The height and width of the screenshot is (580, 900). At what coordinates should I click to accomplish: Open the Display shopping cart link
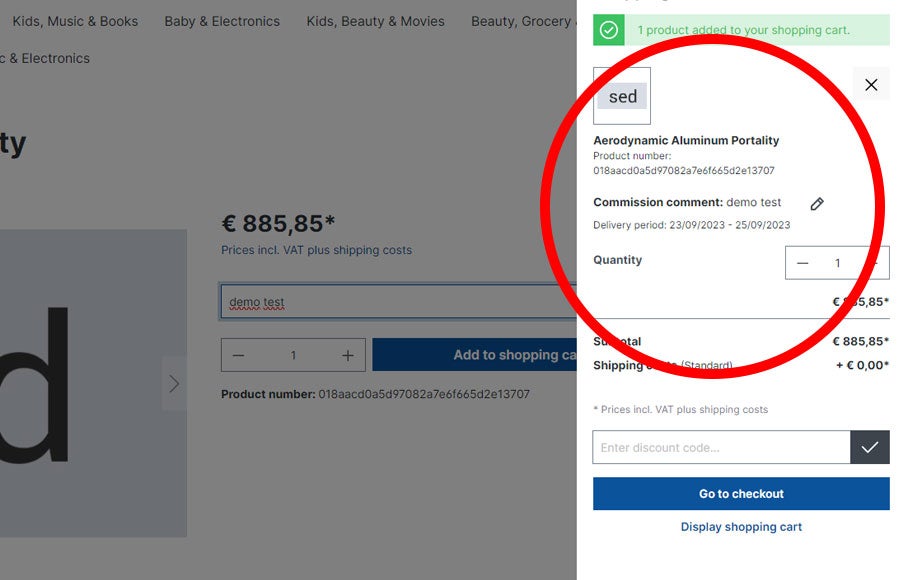(x=741, y=527)
